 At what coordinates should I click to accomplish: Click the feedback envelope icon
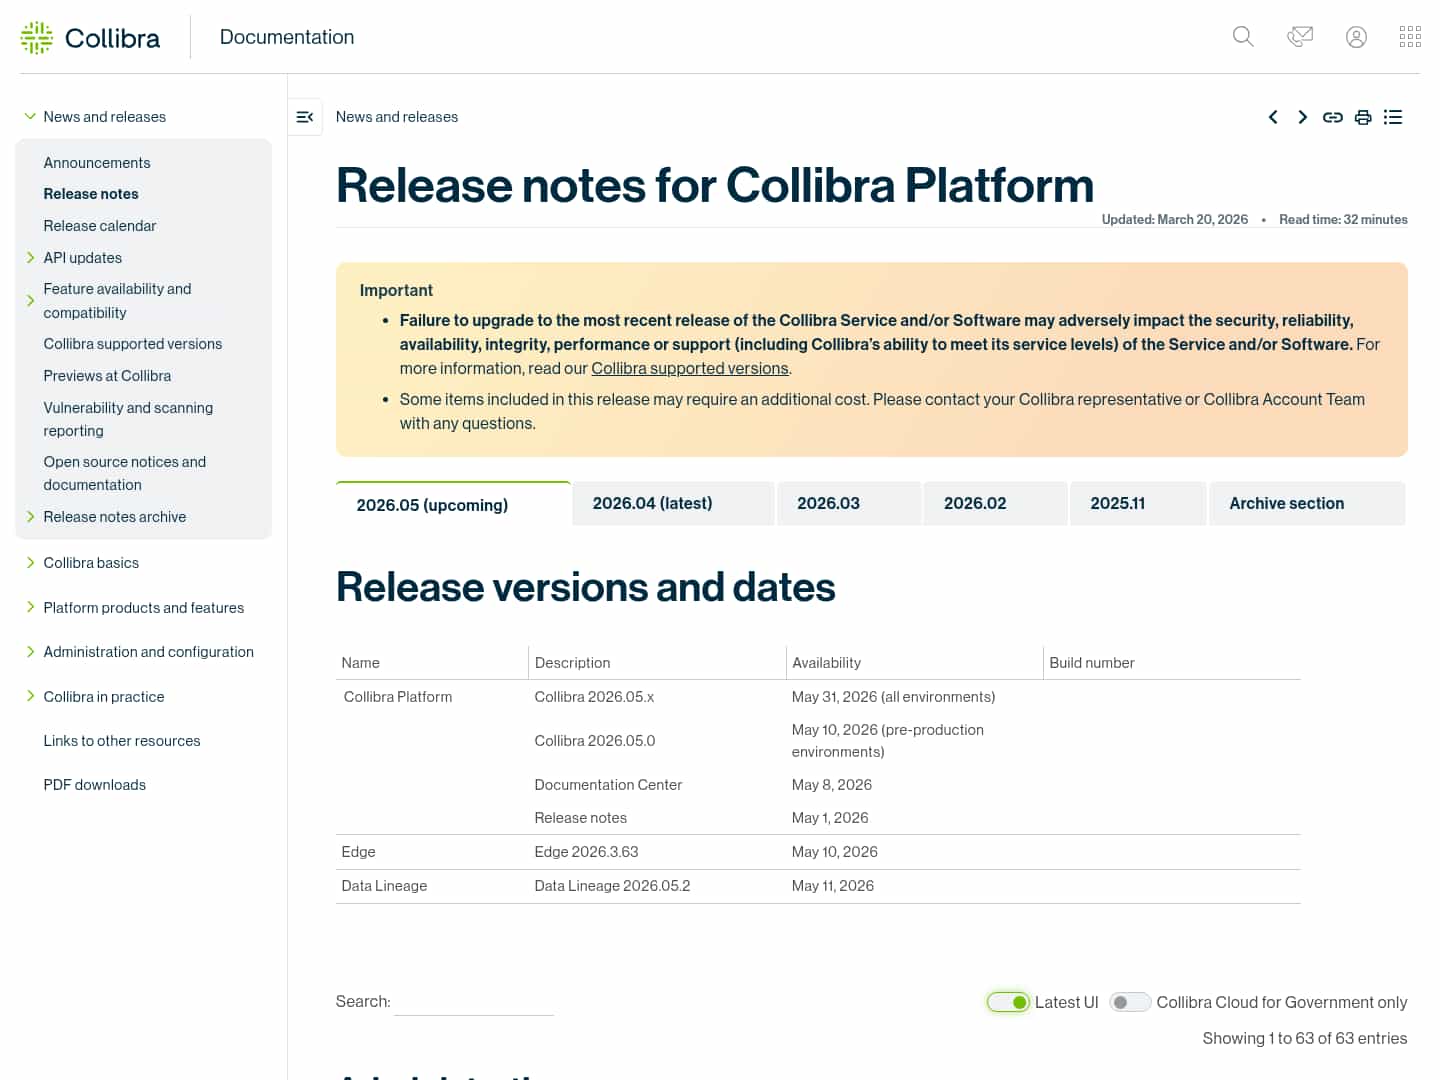pyautogui.click(x=1300, y=37)
